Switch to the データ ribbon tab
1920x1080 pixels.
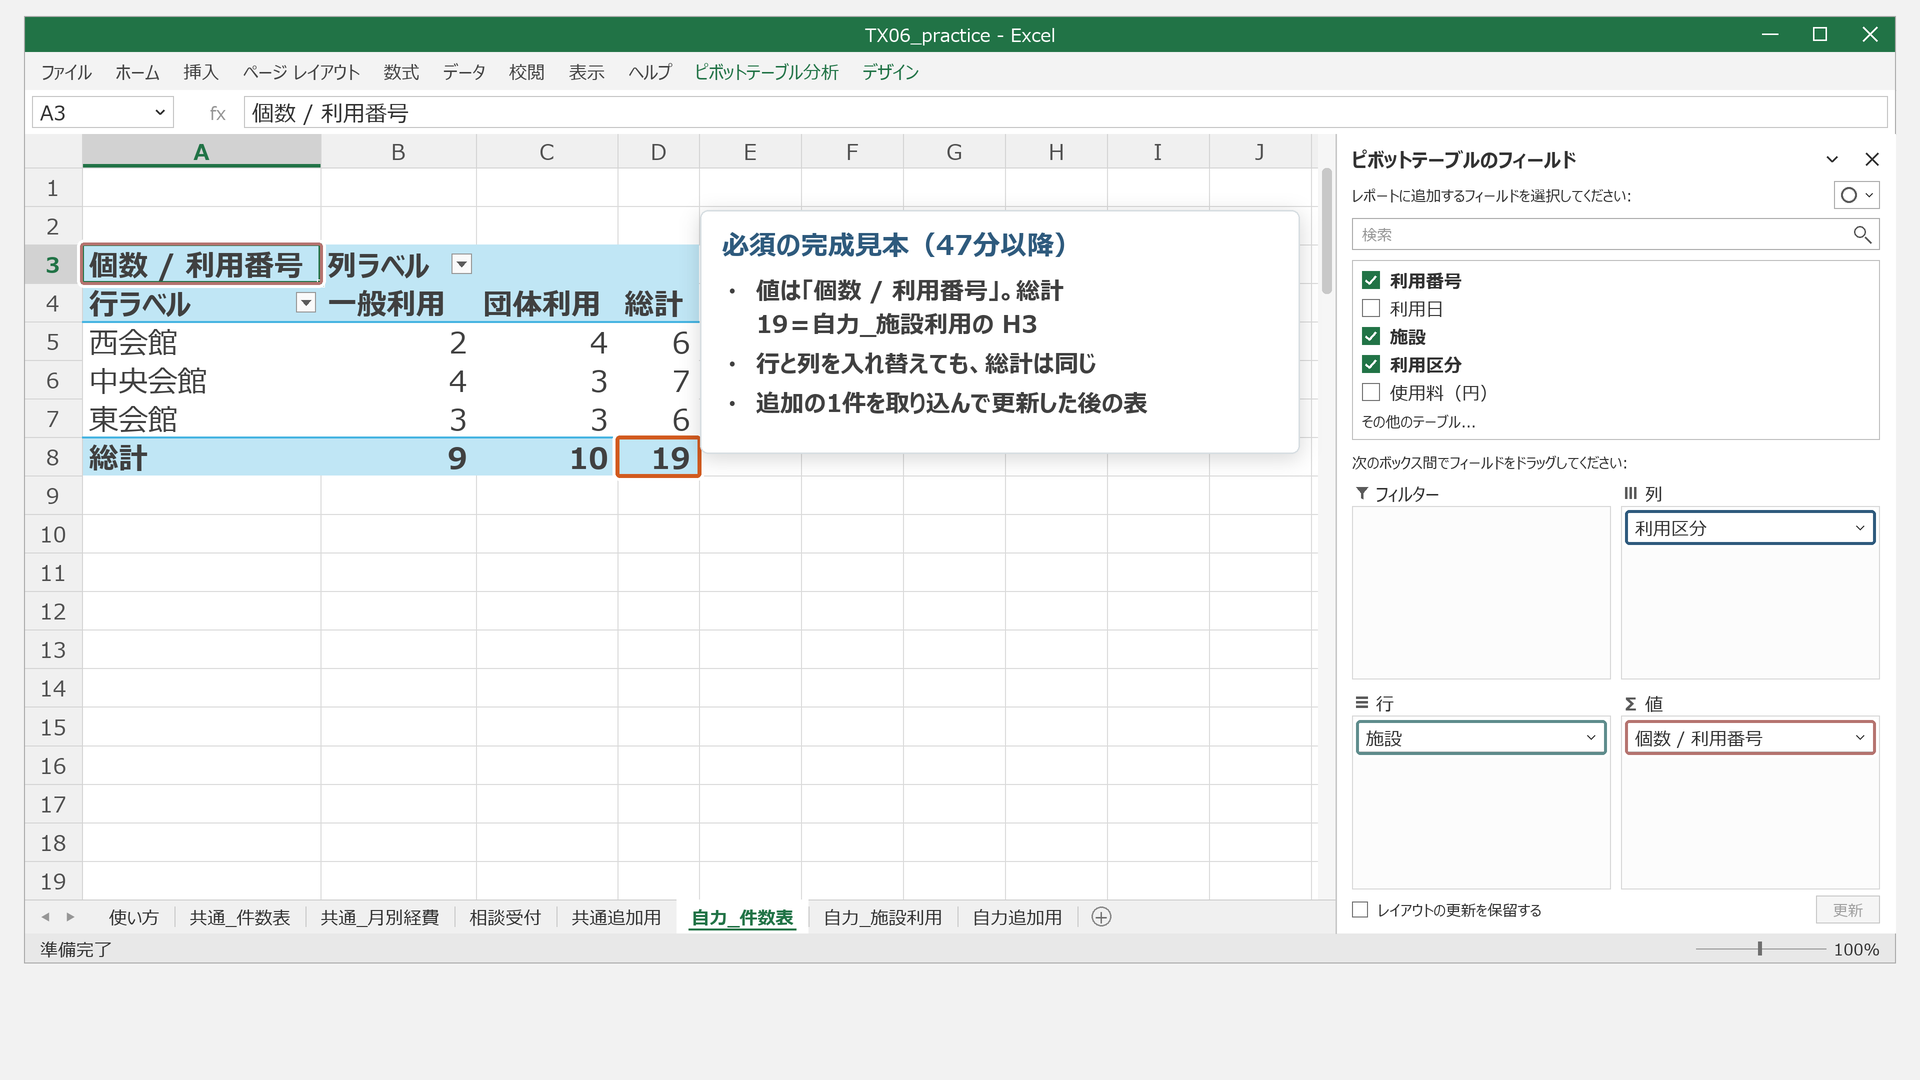pyautogui.click(x=464, y=72)
